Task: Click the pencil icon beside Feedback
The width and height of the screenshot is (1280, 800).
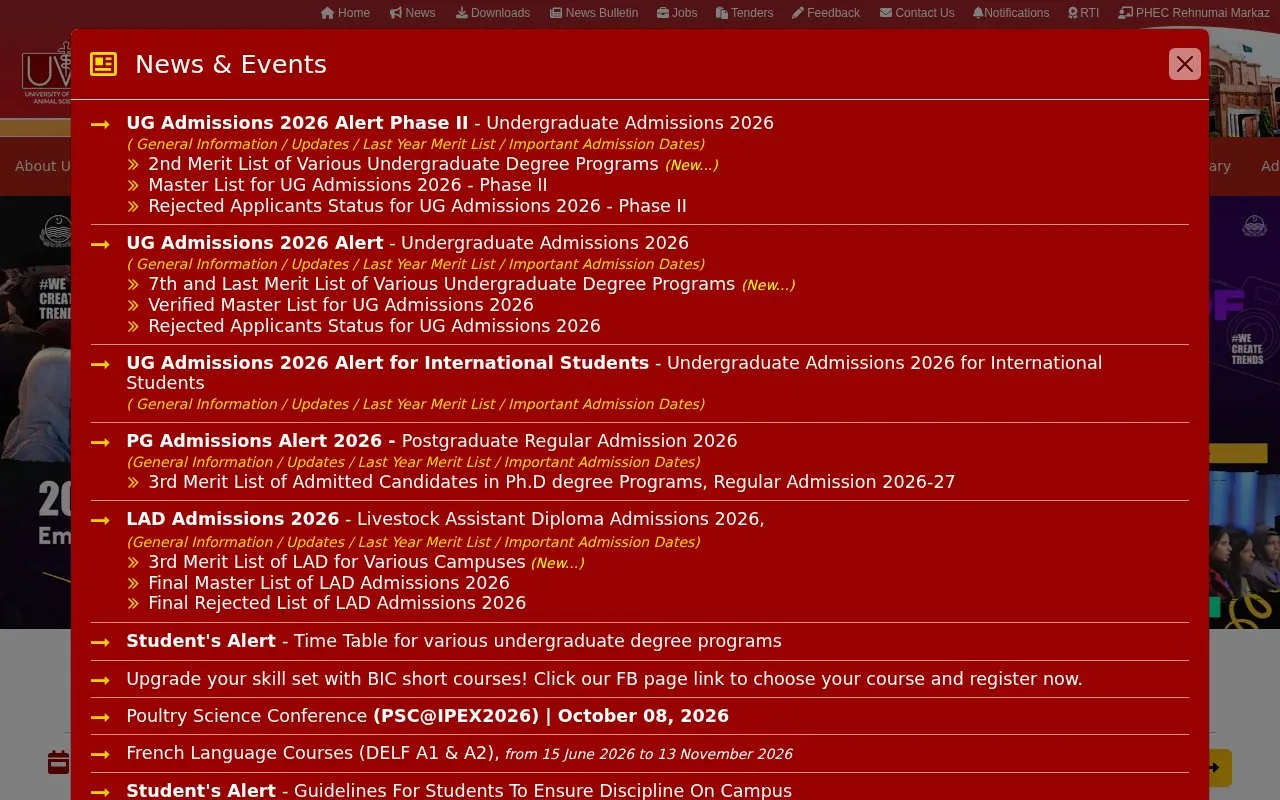Action: pyautogui.click(x=798, y=13)
